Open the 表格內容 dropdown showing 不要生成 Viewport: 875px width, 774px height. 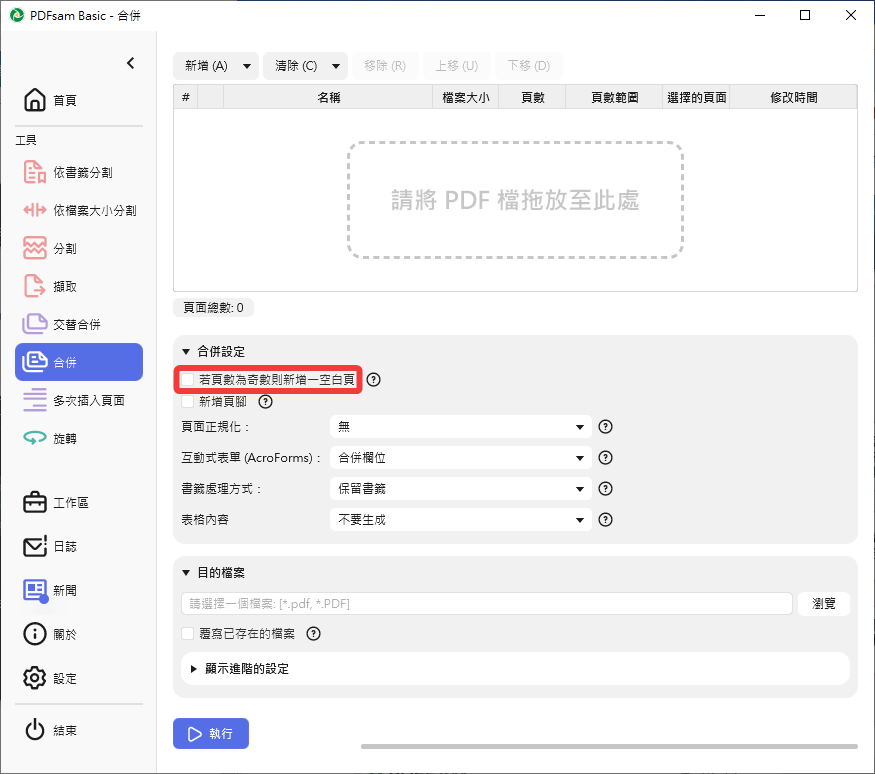pyautogui.click(x=460, y=520)
